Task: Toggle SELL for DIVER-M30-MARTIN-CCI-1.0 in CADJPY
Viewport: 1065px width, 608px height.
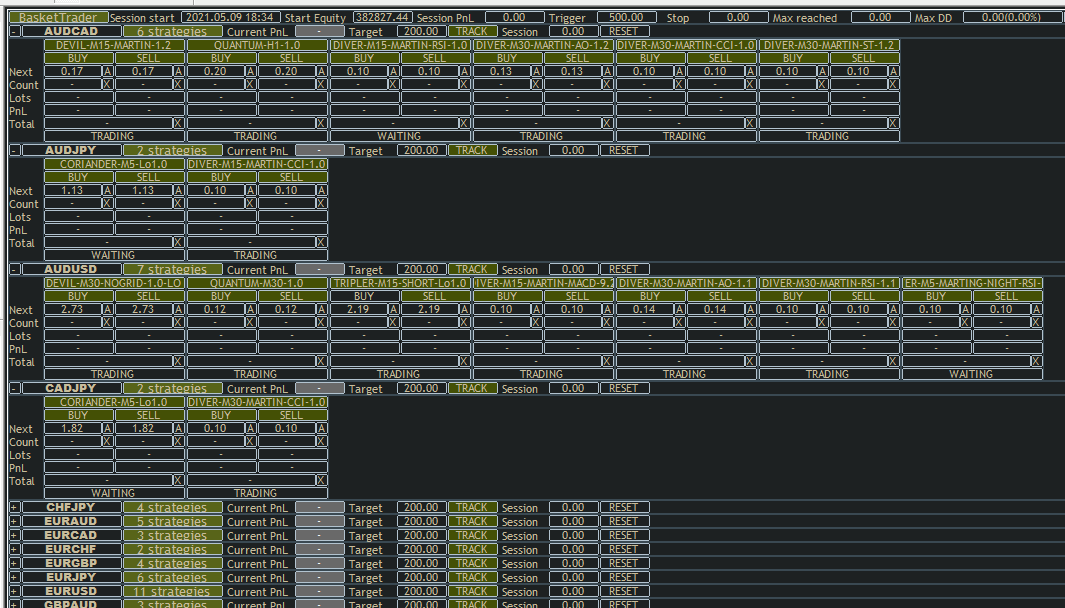Action: (x=291, y=414)
